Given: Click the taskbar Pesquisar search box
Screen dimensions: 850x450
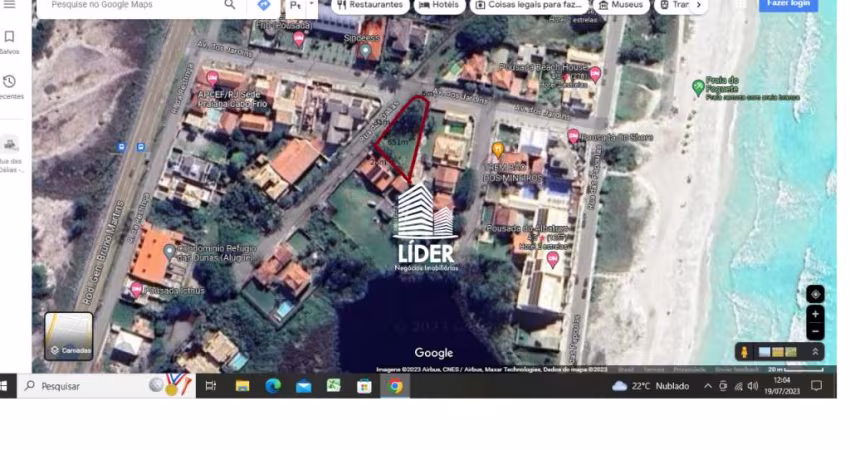Looking at the screenshot, I should tap(106, 386).
